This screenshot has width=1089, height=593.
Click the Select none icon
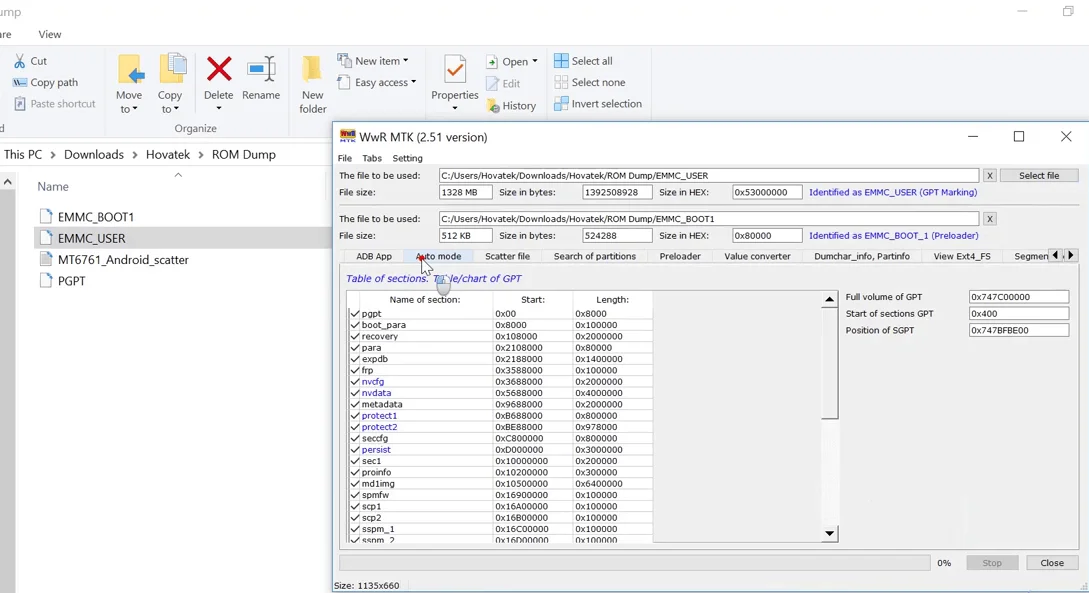coord(561,83)
